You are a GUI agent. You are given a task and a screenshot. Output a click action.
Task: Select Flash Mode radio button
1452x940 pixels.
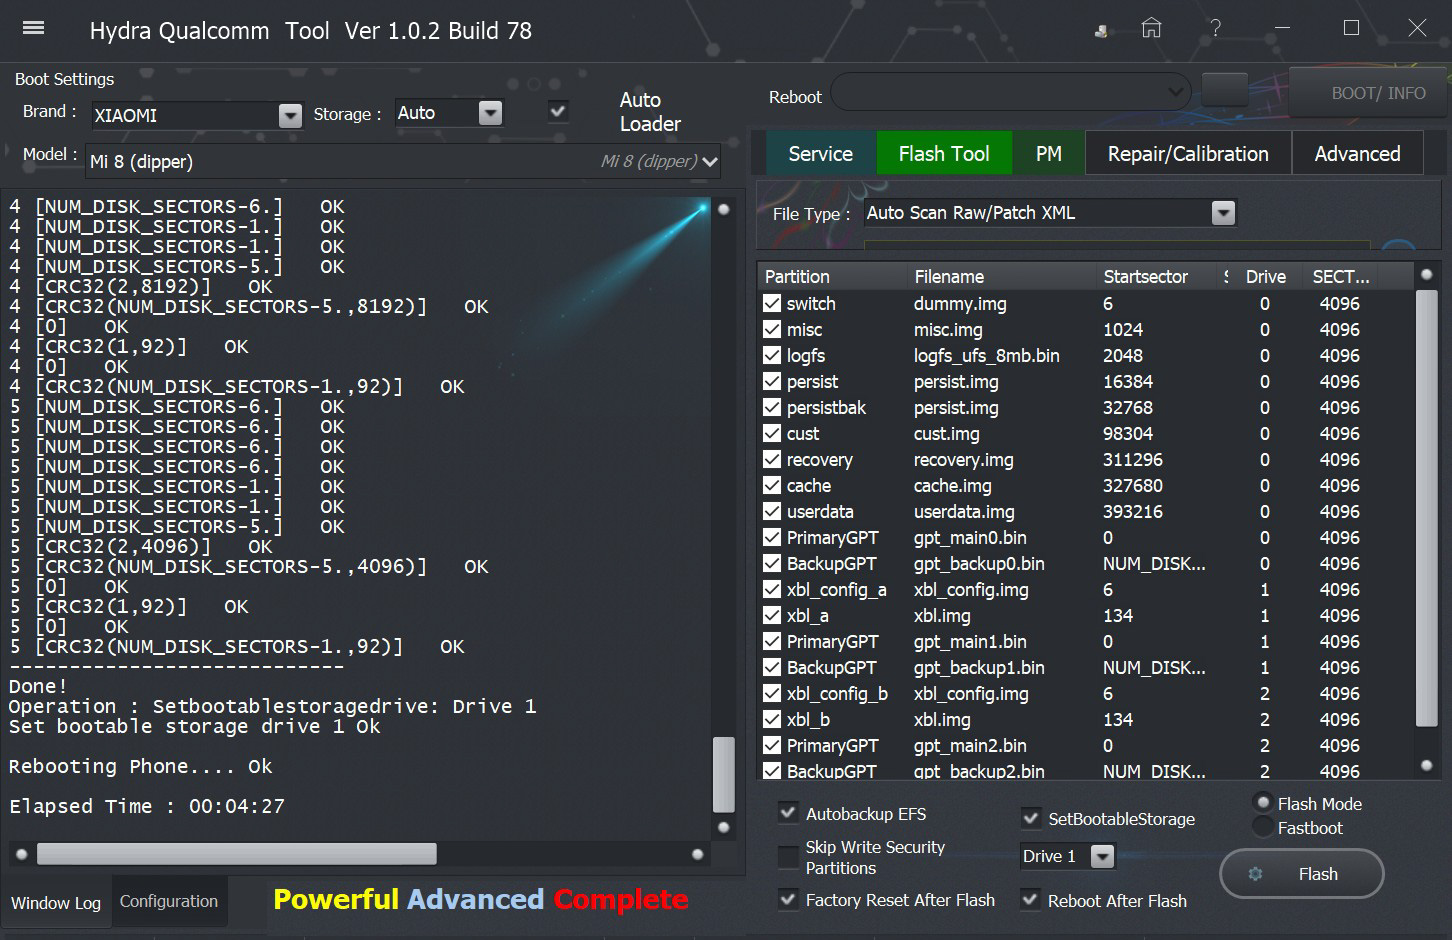(1263, 802)
